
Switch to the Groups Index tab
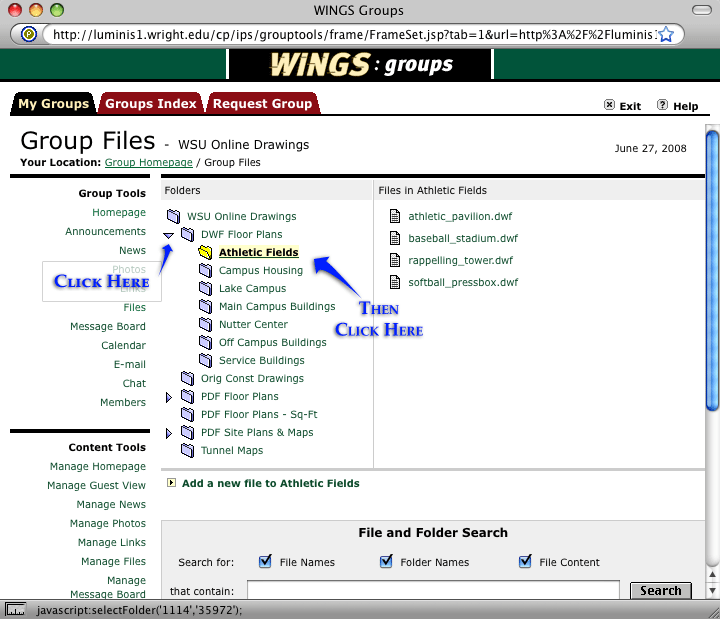click(x=150, y=103)
